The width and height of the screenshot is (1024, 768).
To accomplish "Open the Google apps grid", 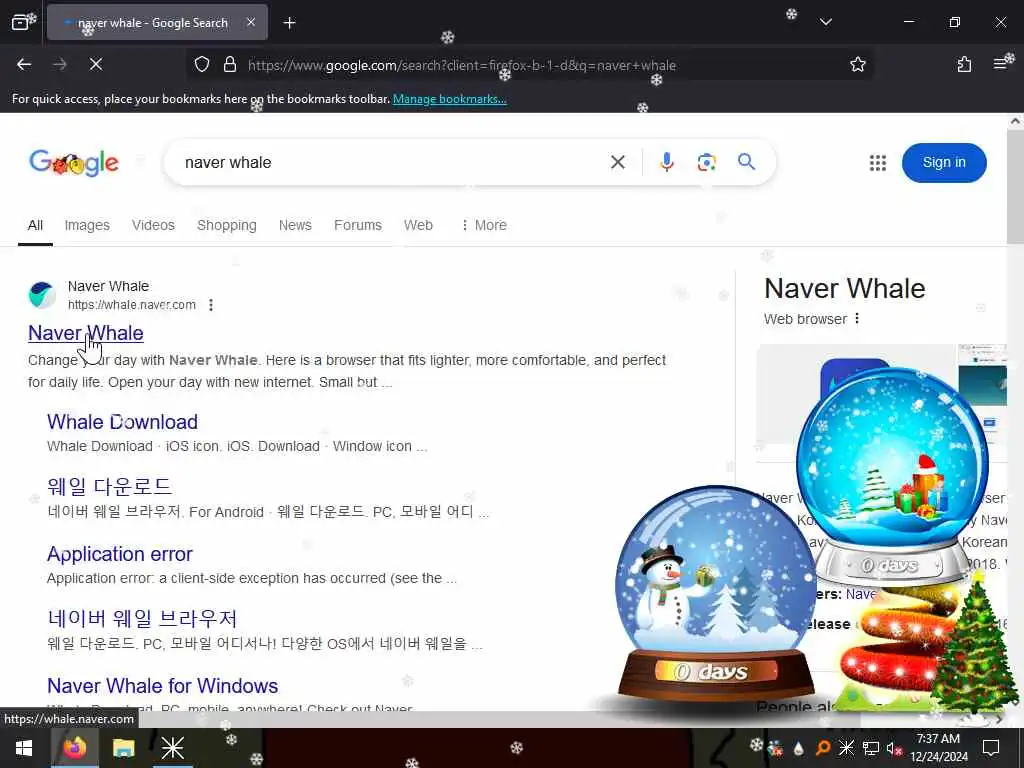I will point(878,163).
